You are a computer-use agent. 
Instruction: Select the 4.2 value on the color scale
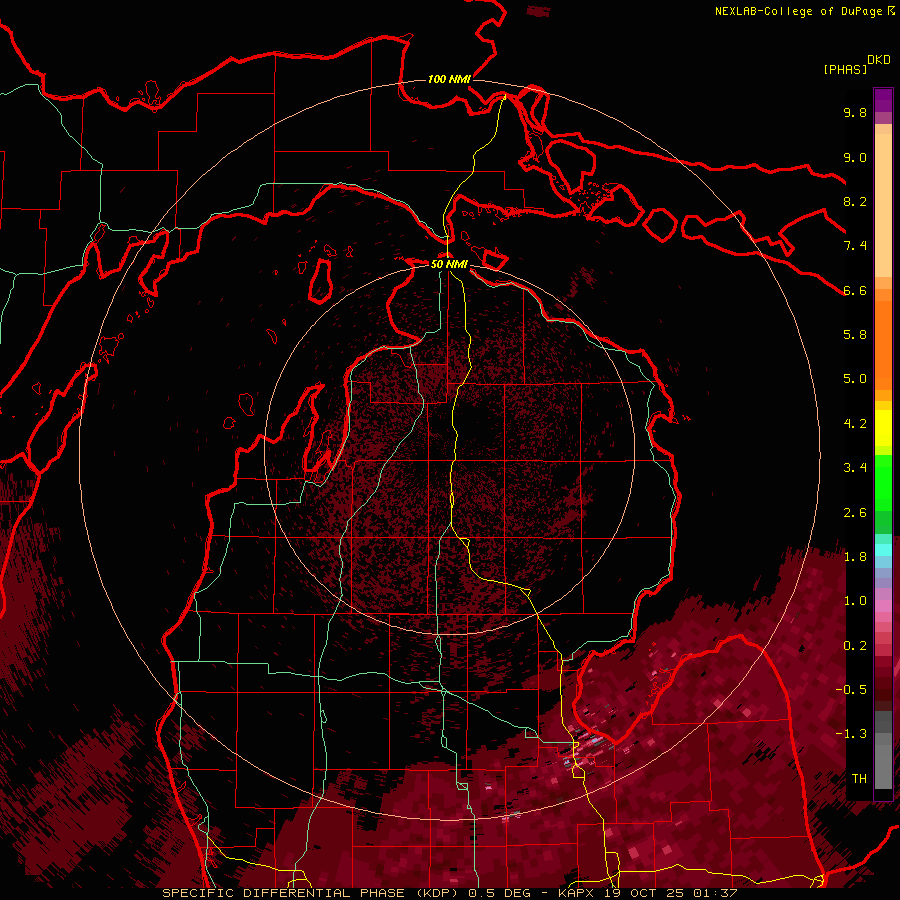(855, 424)
